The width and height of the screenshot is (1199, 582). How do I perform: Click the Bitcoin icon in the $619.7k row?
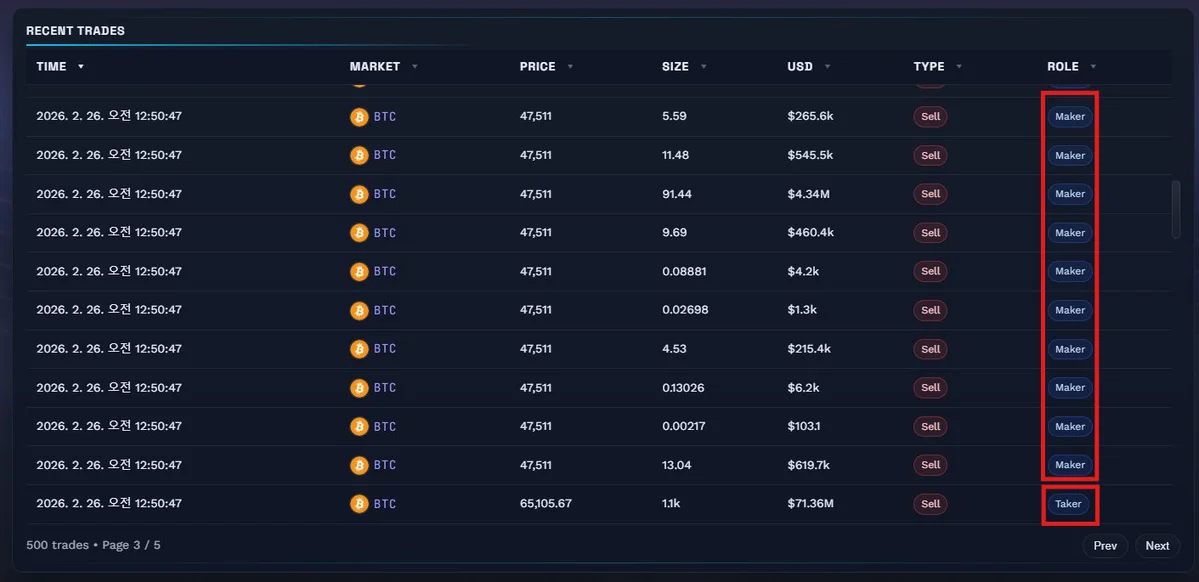click(359, 465)
